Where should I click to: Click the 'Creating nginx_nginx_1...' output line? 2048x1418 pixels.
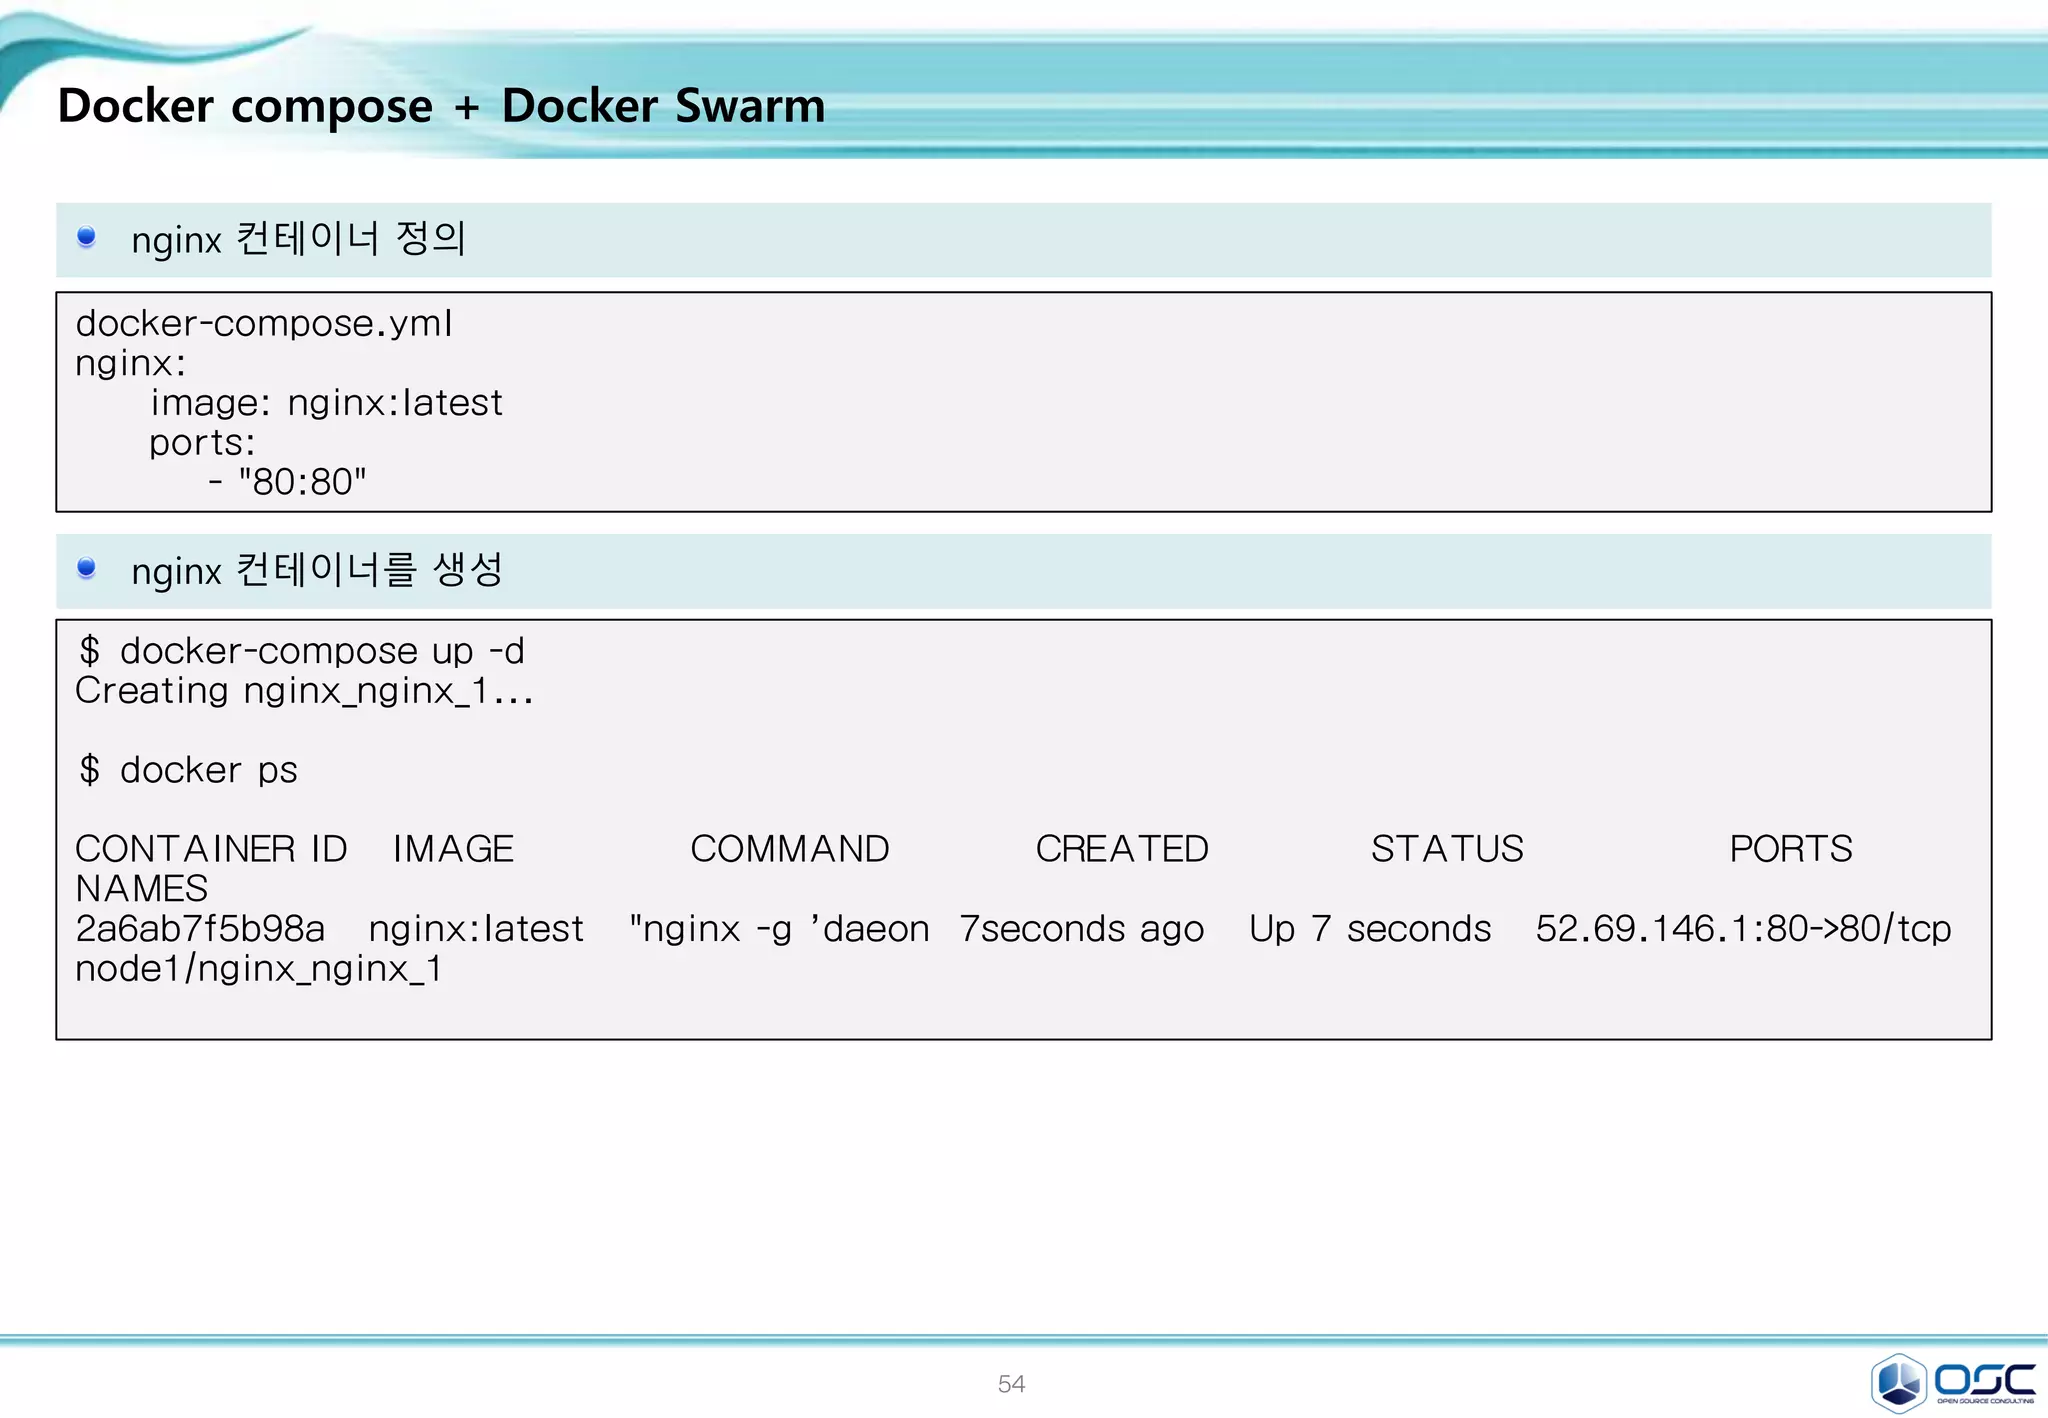click(x=304, y=691)
